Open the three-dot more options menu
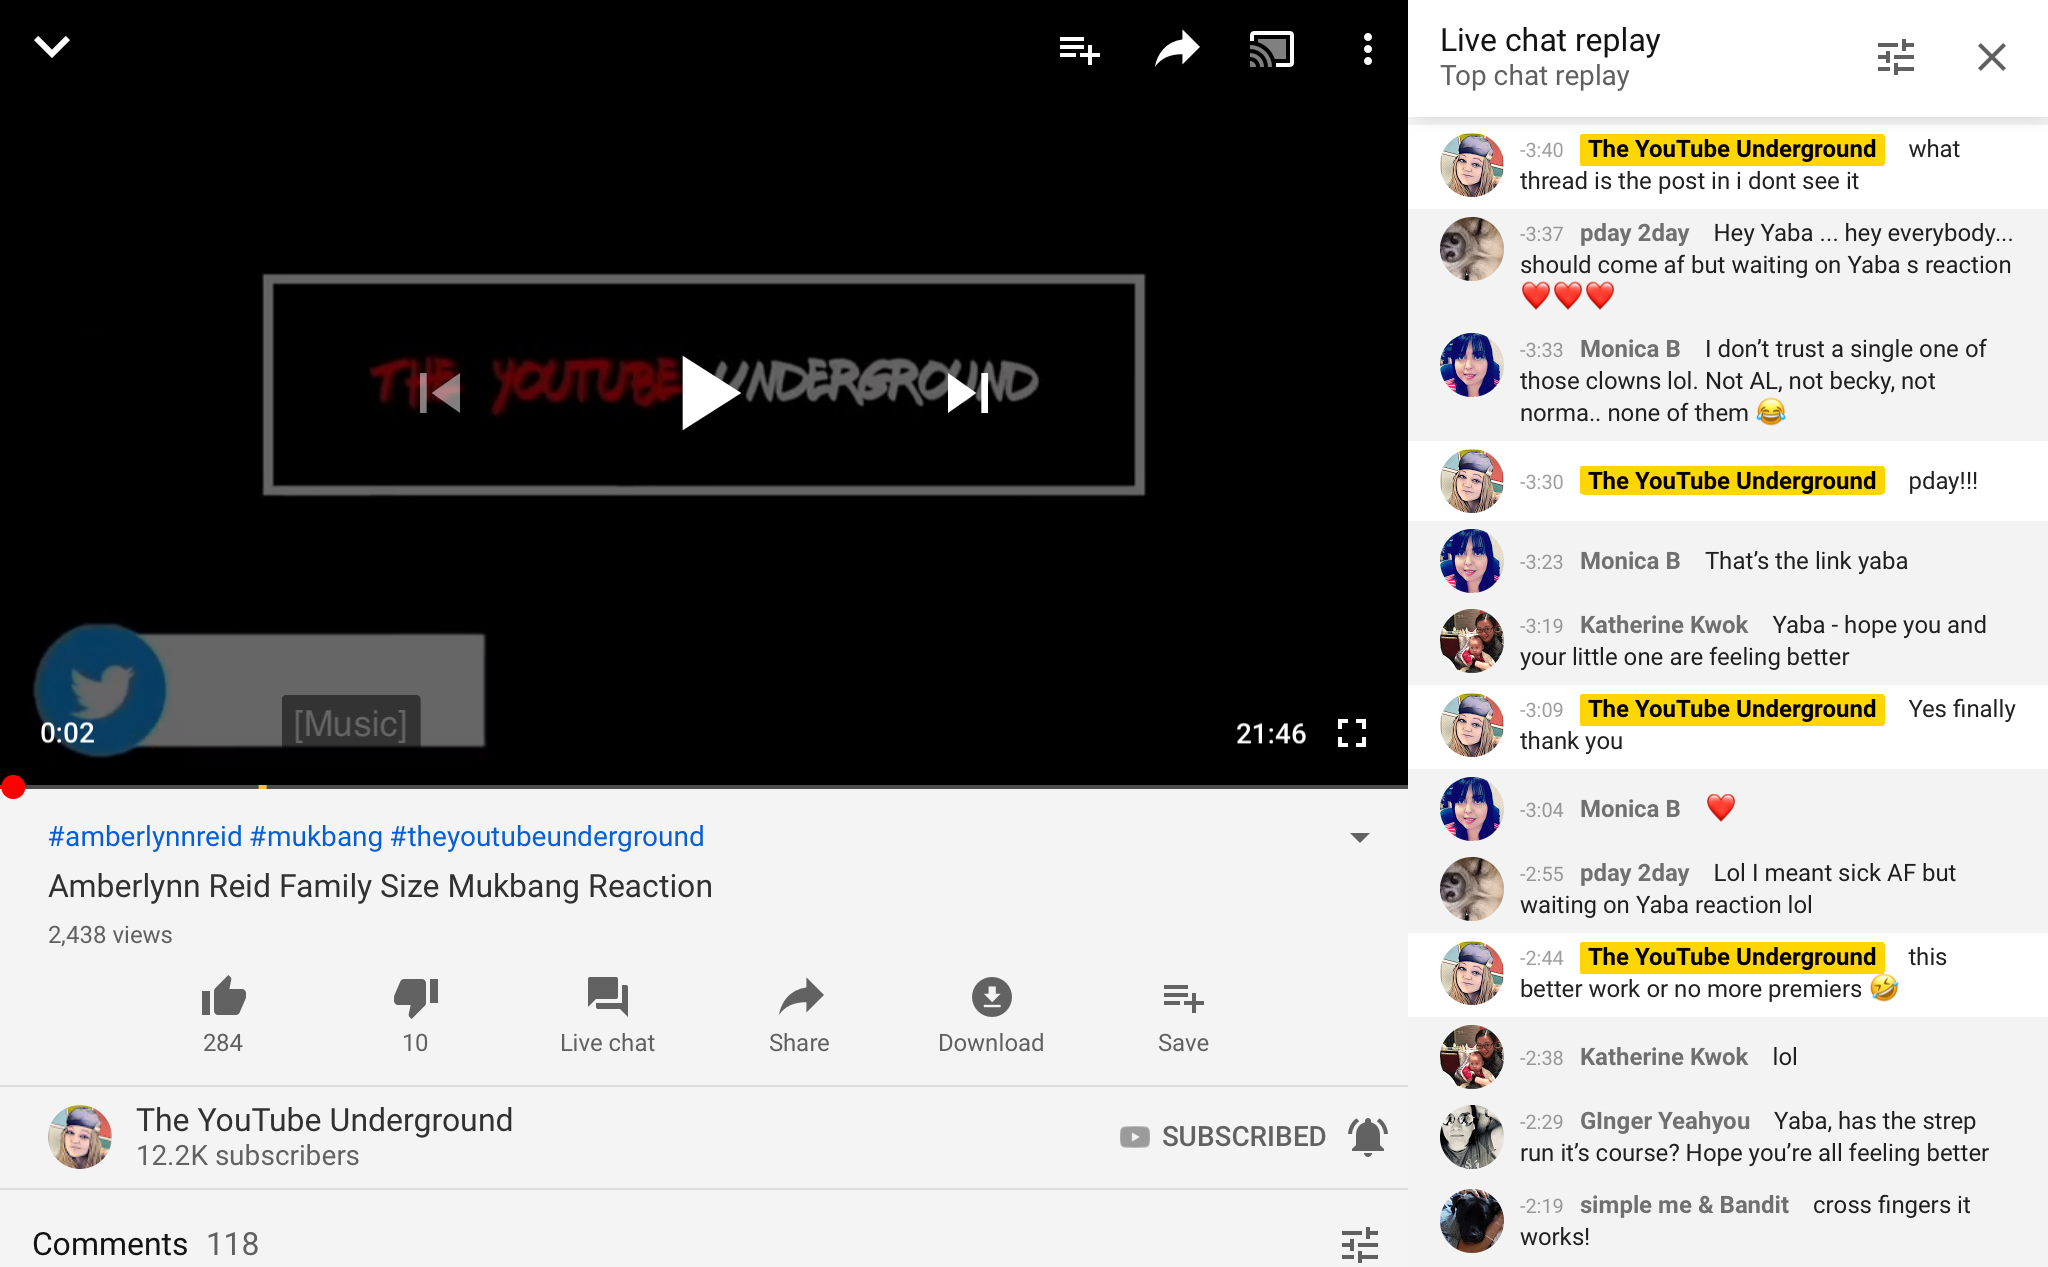The height and width of the screenshot is (1267, 2048). point(1367,49)
